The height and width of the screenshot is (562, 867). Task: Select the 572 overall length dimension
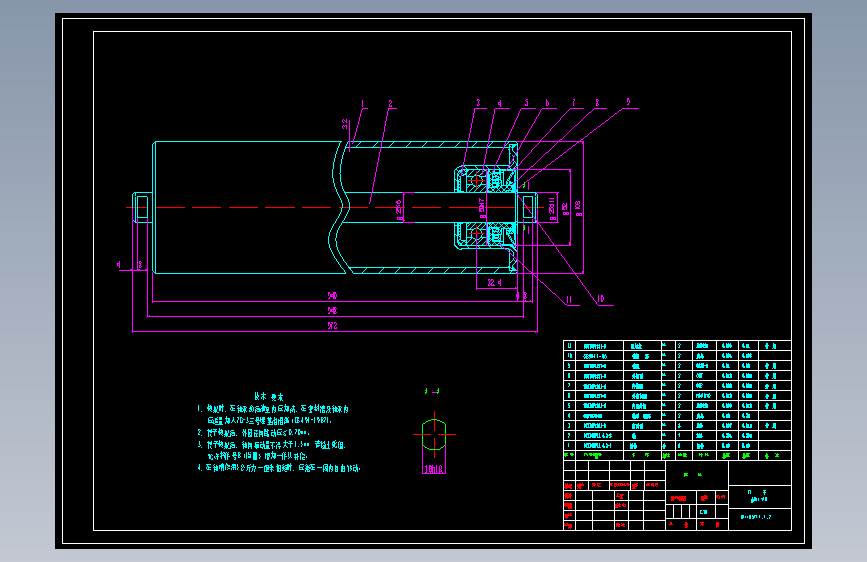click(332, 326)
